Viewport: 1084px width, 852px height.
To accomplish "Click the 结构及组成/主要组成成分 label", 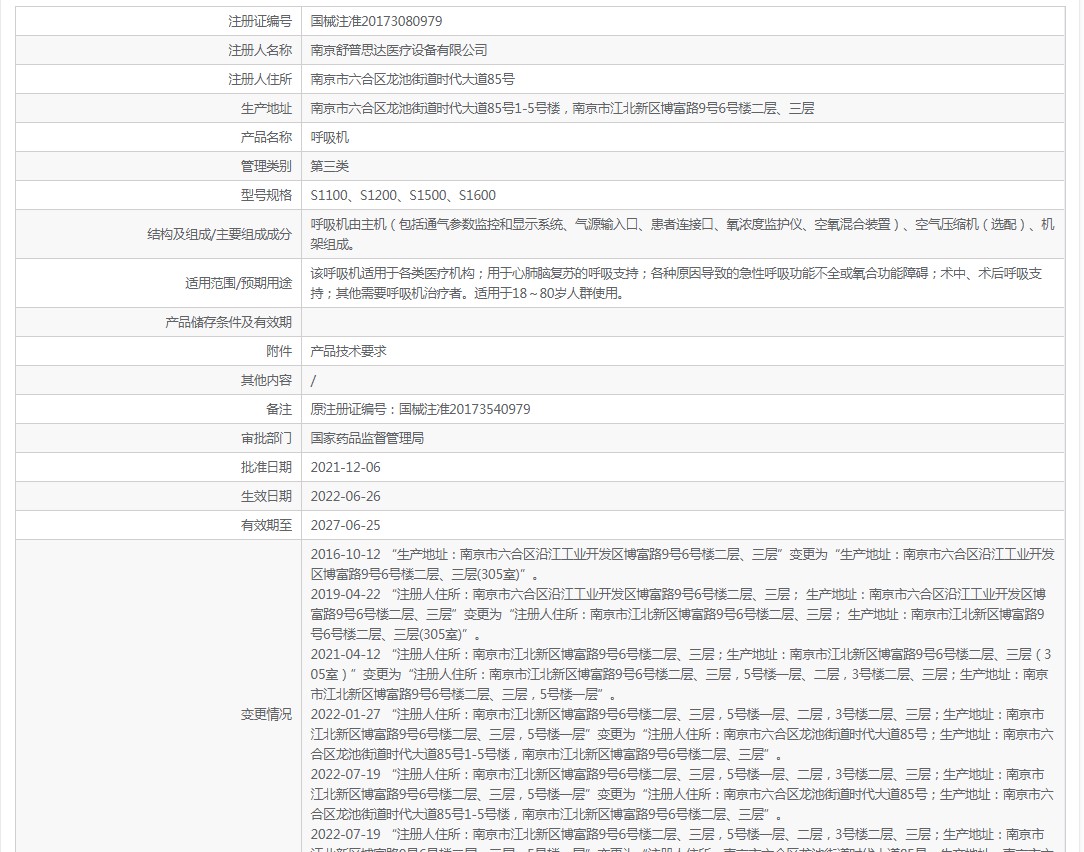I will point(219,234).
